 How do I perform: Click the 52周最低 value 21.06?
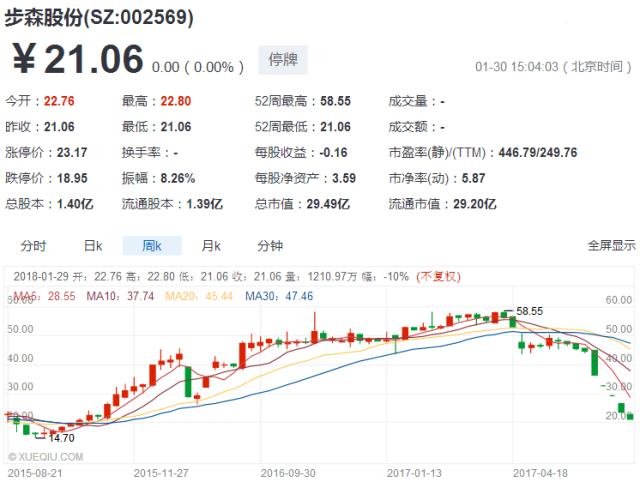click(x=336, y=127)
